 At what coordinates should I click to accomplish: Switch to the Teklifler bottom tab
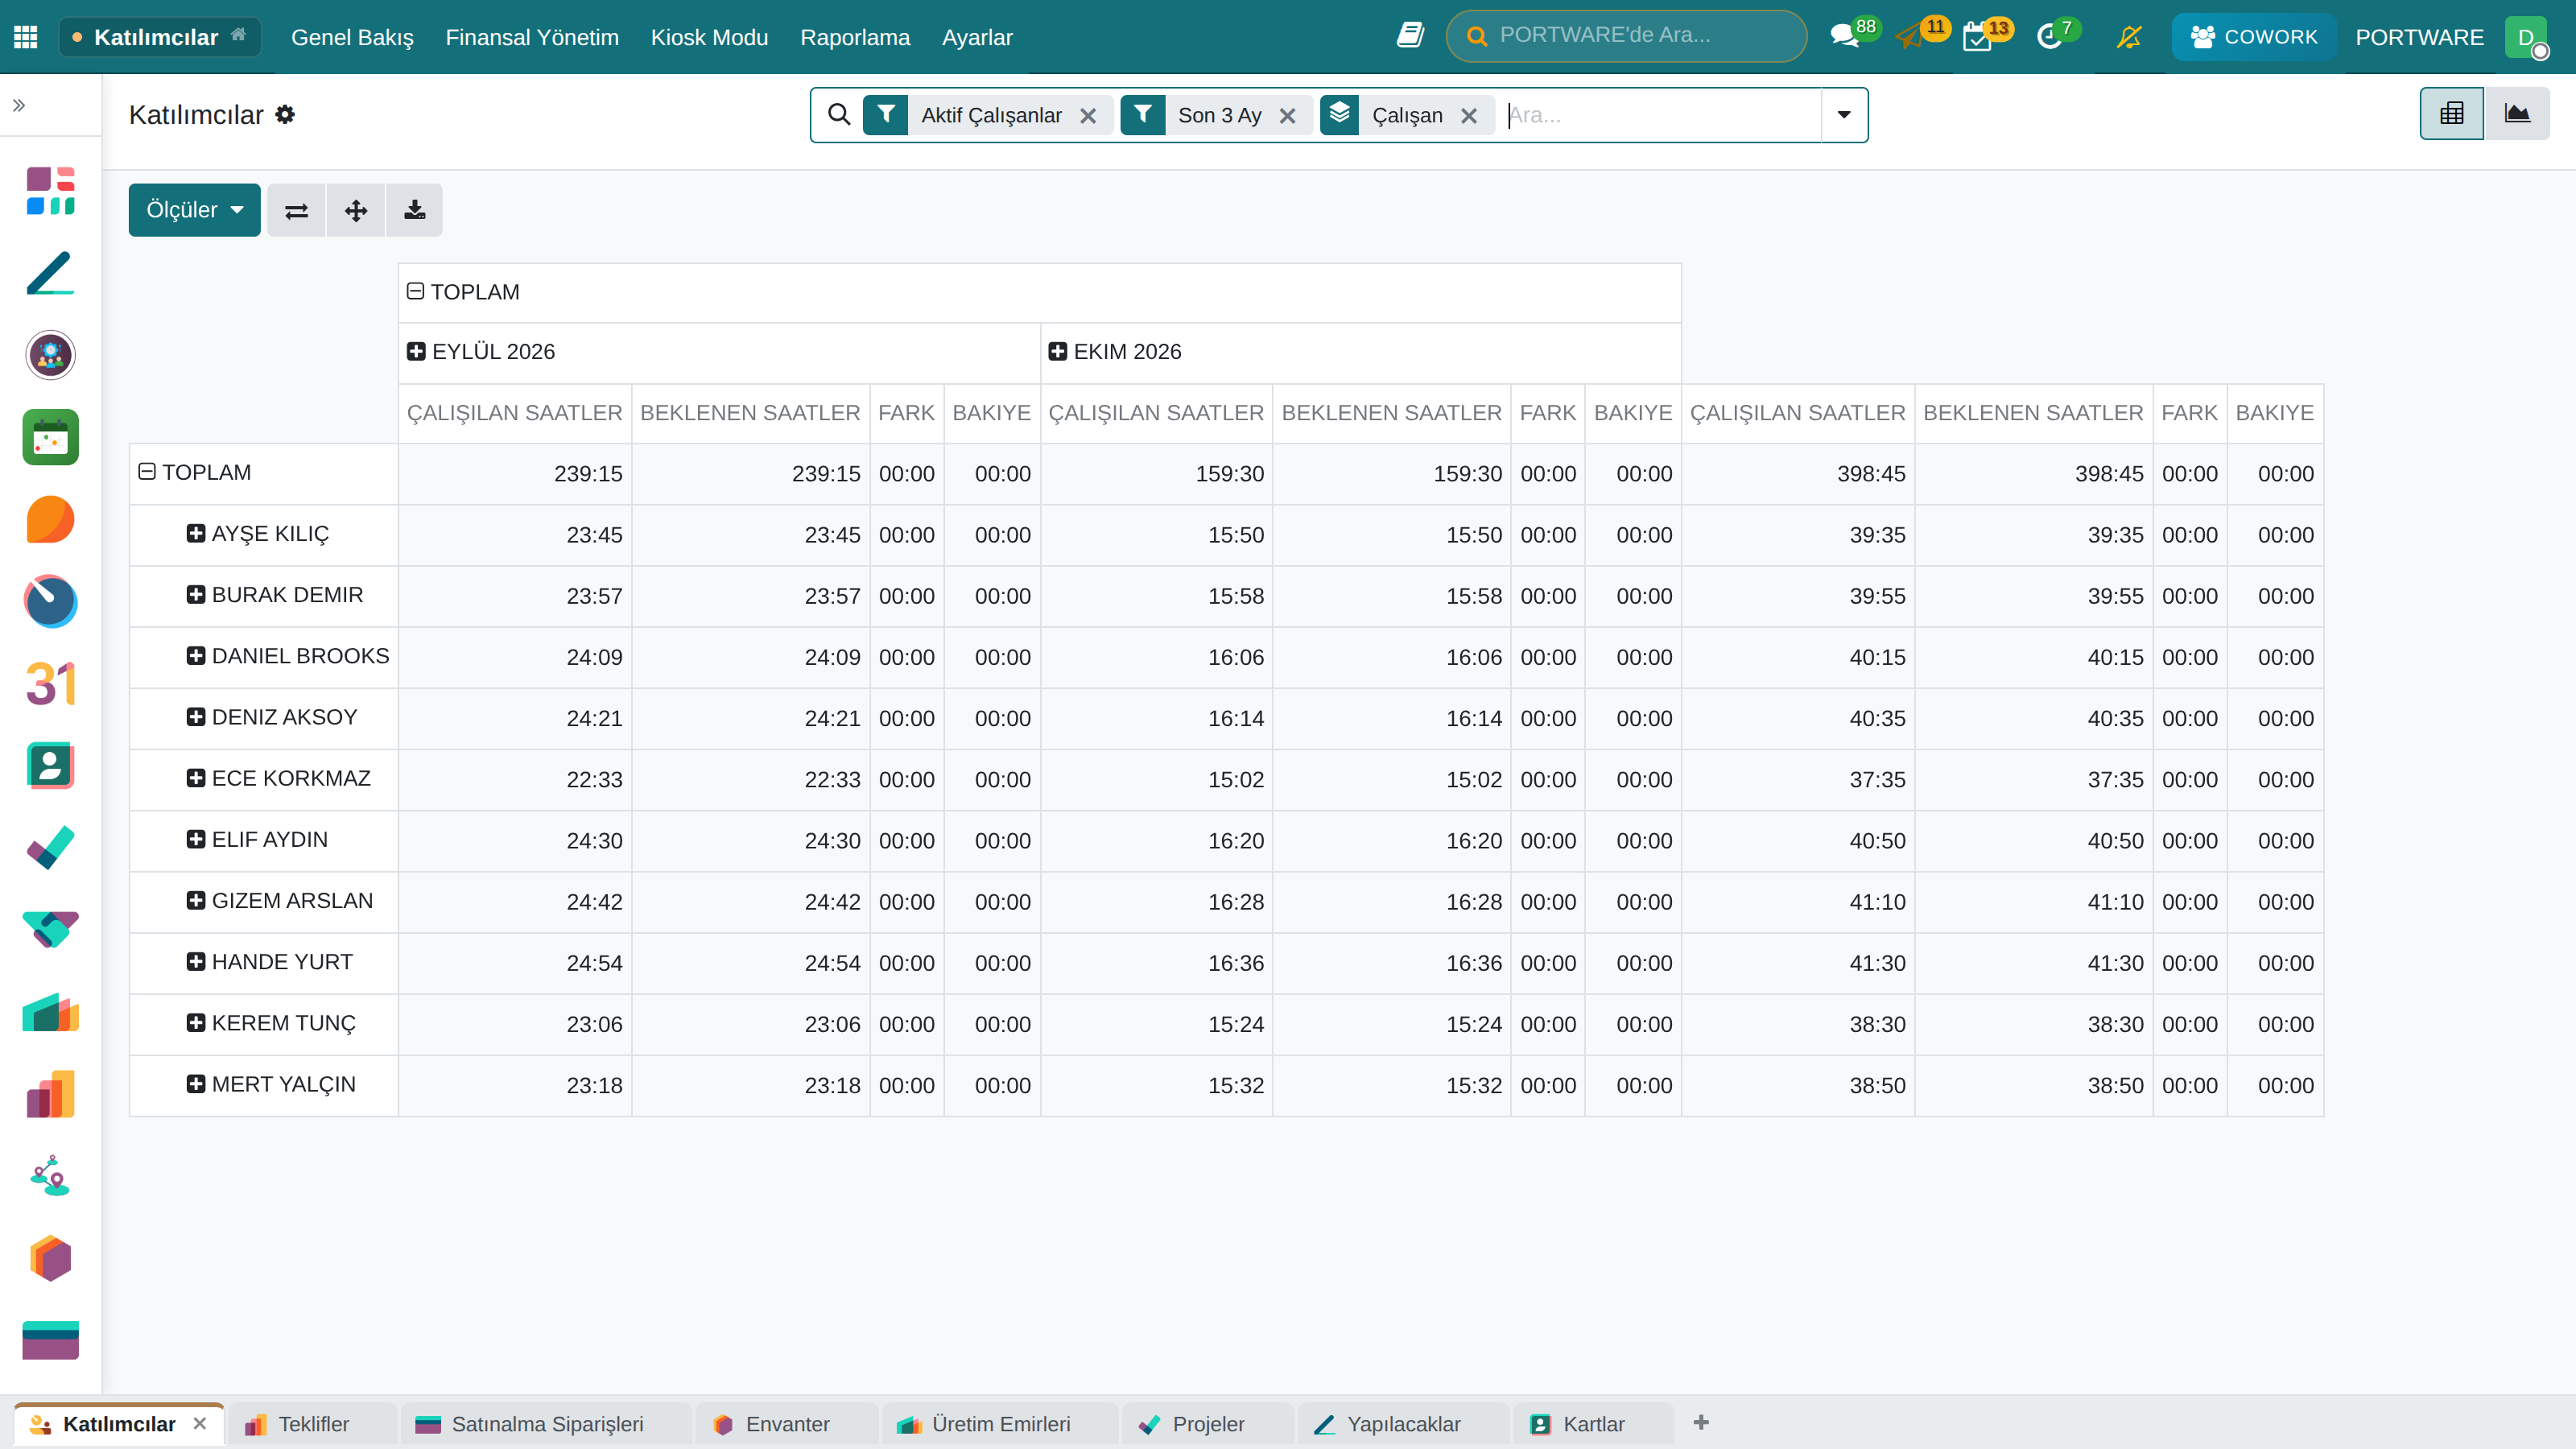coord(312,1424)
